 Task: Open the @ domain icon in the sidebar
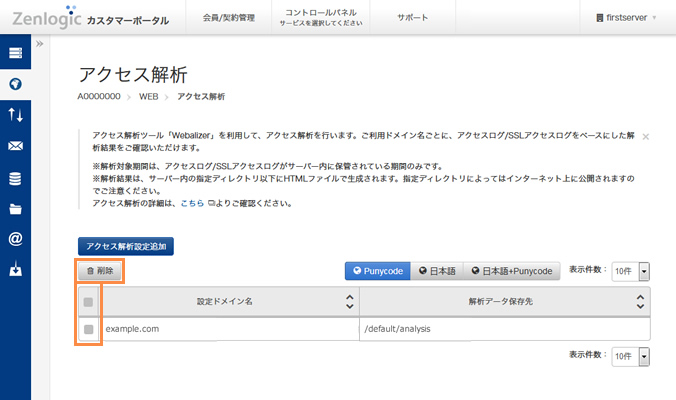click(16, 238)
